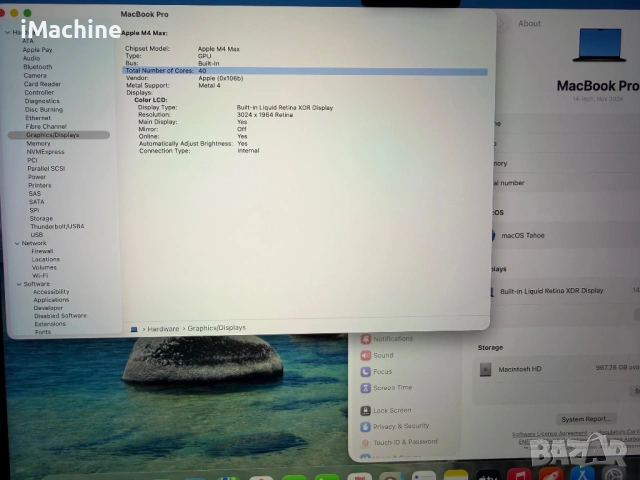
Task: Select SPI in sidebar
Action: 34,210
